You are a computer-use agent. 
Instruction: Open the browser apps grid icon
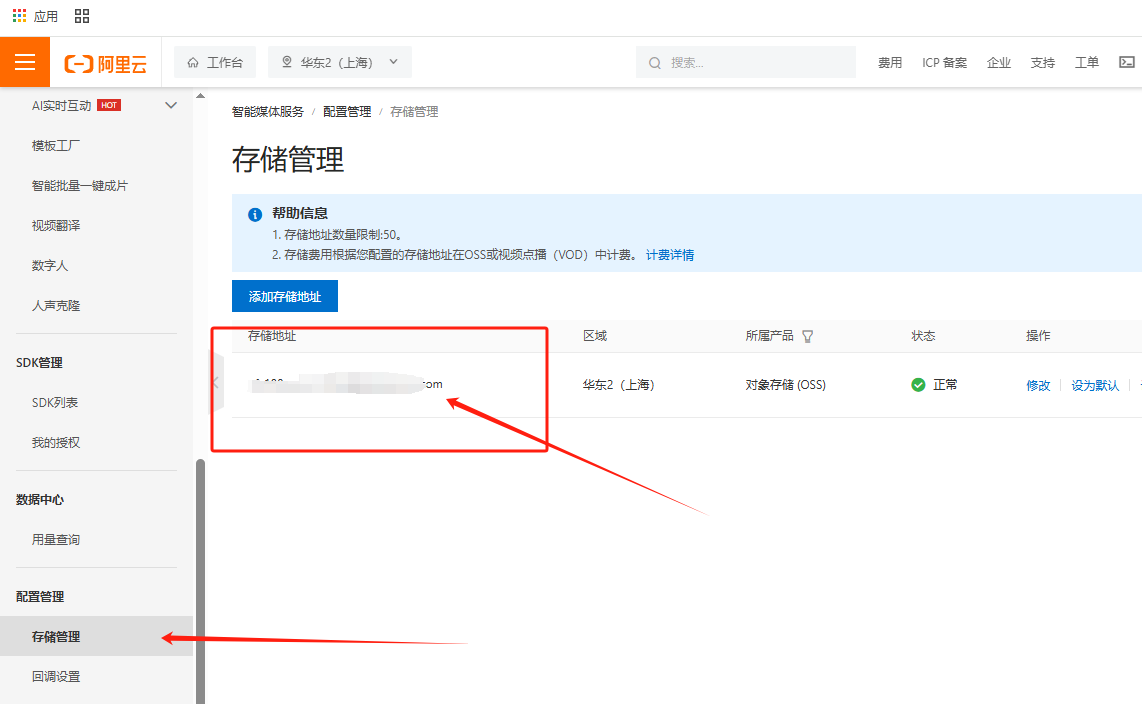tap(20, 16)
